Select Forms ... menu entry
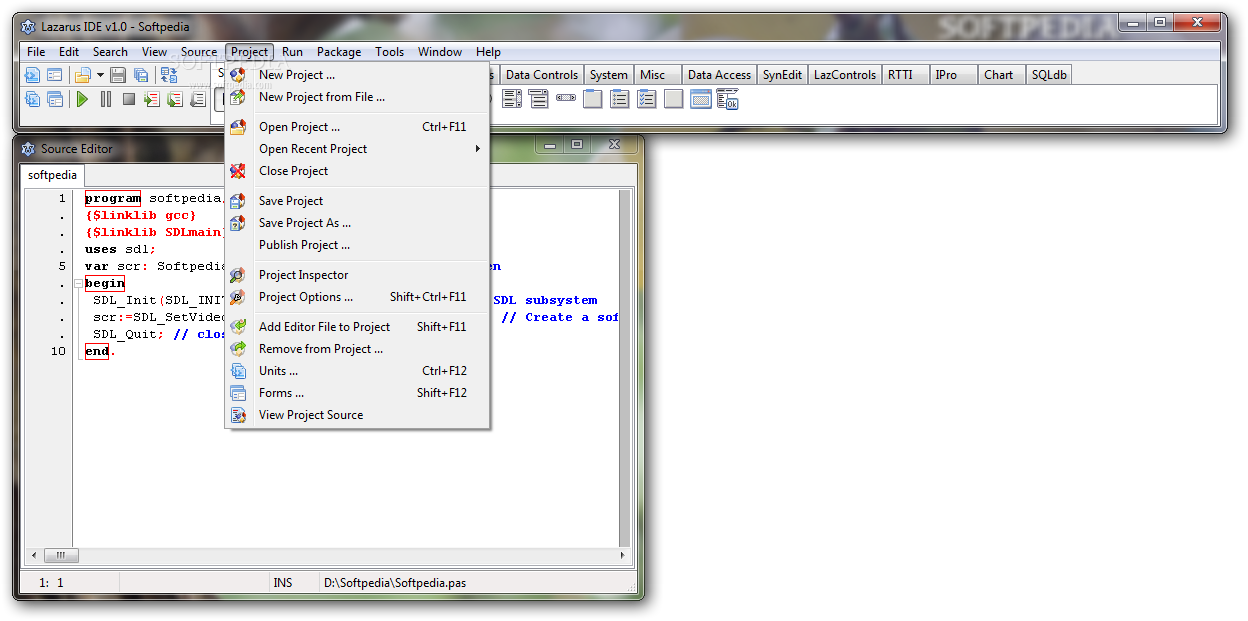This screenshot has width=1248, height=621. [358, 393]
